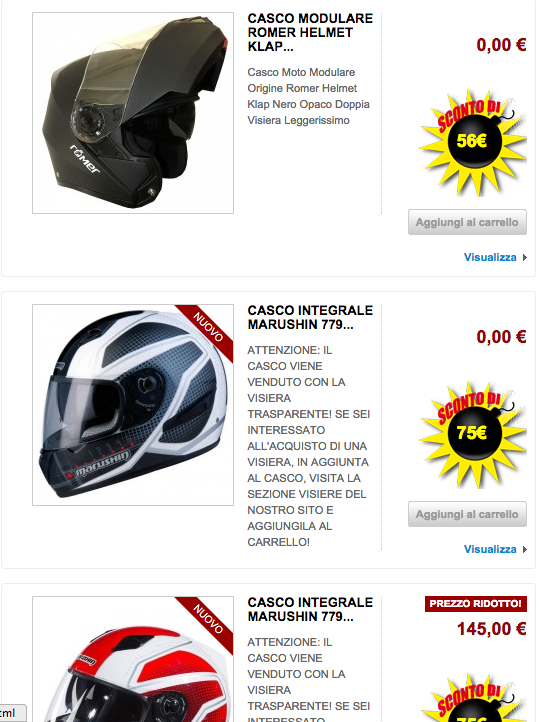539x722 pixels.
Task: Open the second Casco Integrale Marushin 779 title
Action: pyautogui.click(x=310, y=318)
